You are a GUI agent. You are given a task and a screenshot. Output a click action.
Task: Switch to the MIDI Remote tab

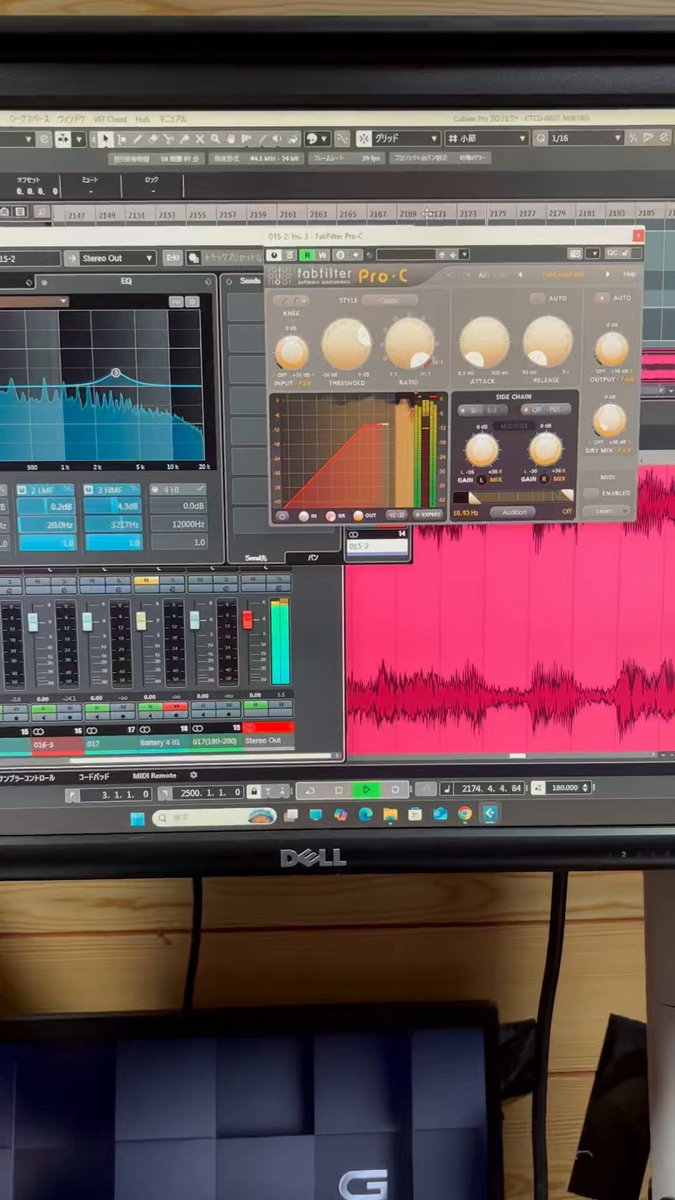154,775
